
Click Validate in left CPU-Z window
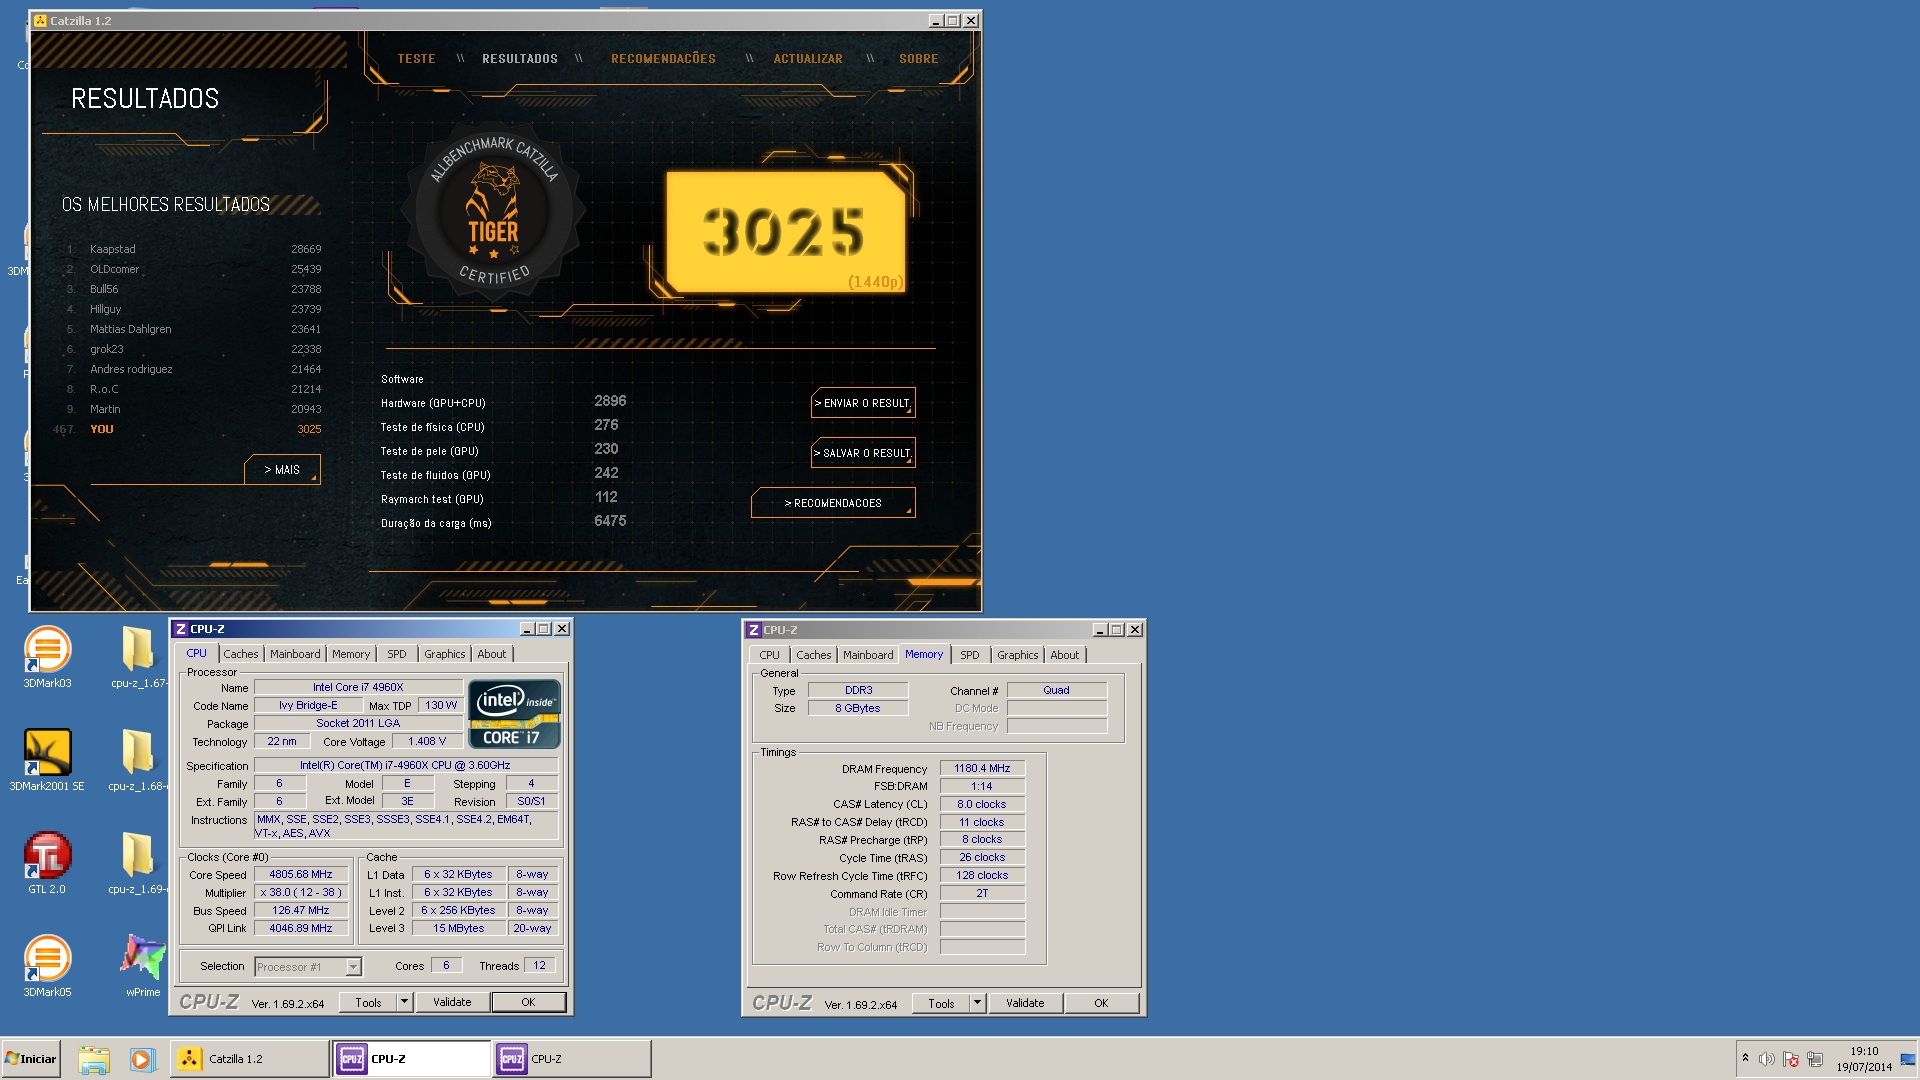pos(452,1002)
